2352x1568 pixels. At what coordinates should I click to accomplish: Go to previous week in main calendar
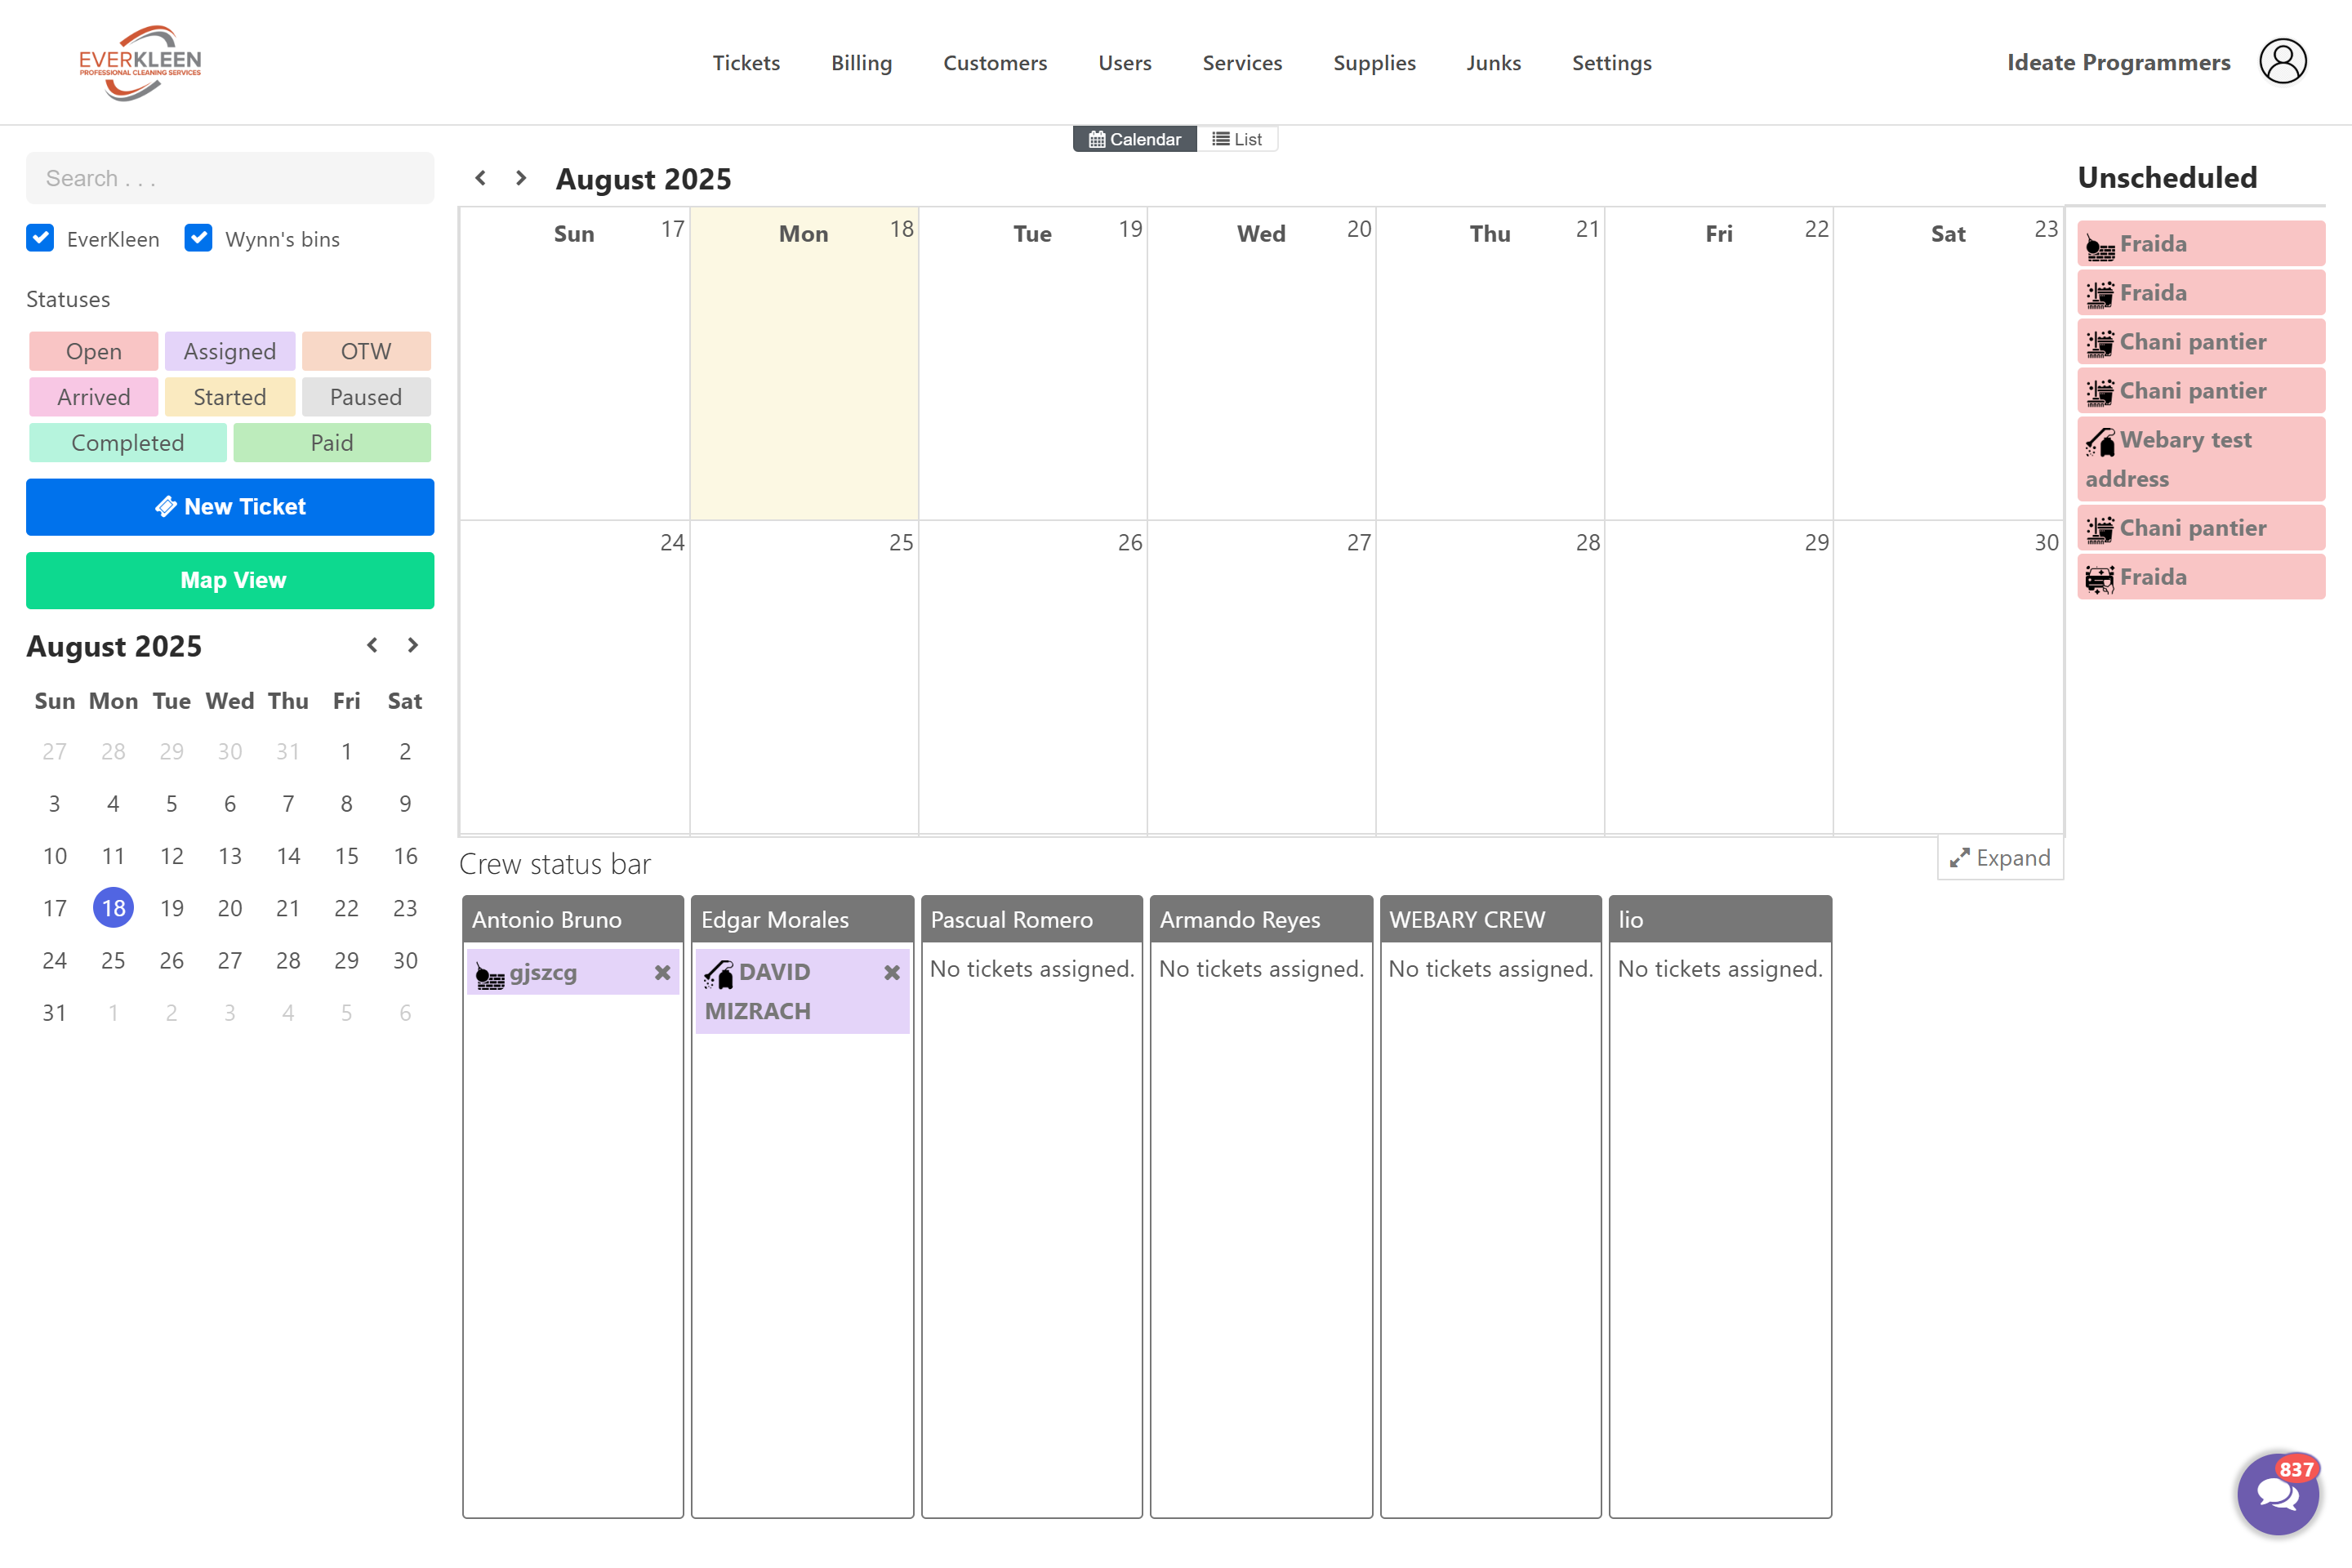coord(481,178)
